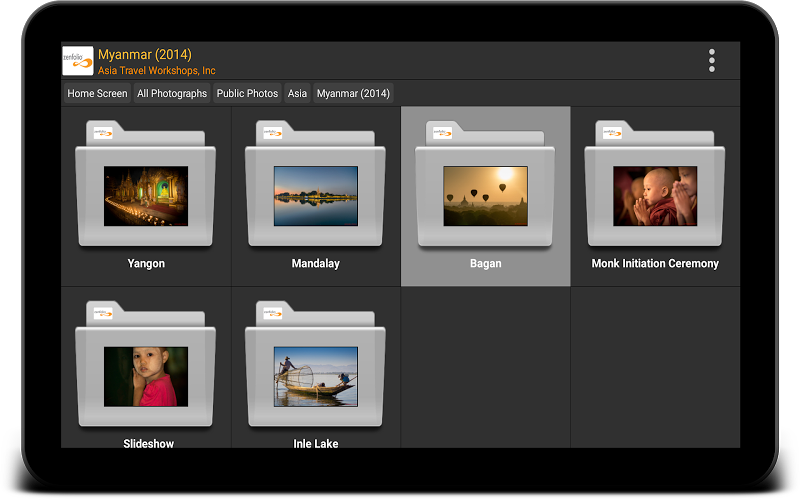Open the Bagan folder icon
The height and width of the screenshot is (500, 800).
click(485, 184)
